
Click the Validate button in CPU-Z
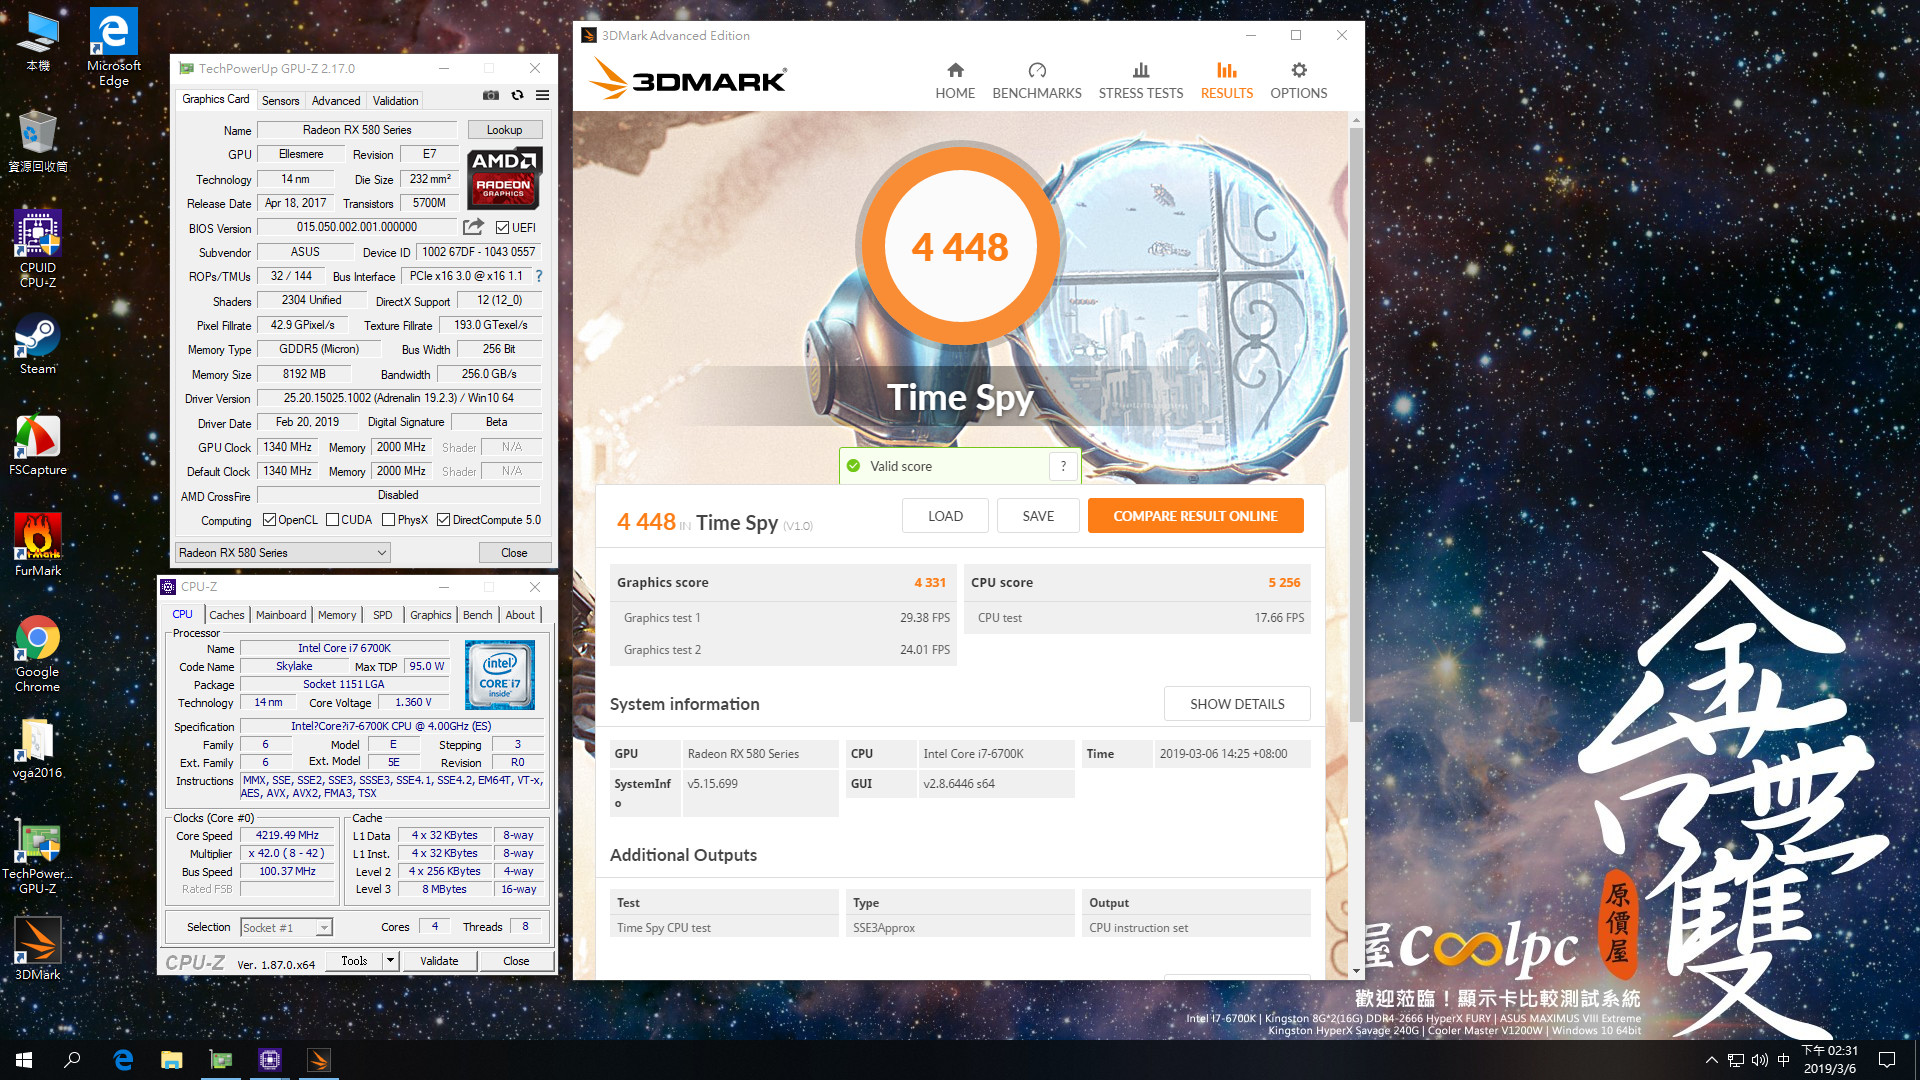pyautogui.click(x=439, y=961)
